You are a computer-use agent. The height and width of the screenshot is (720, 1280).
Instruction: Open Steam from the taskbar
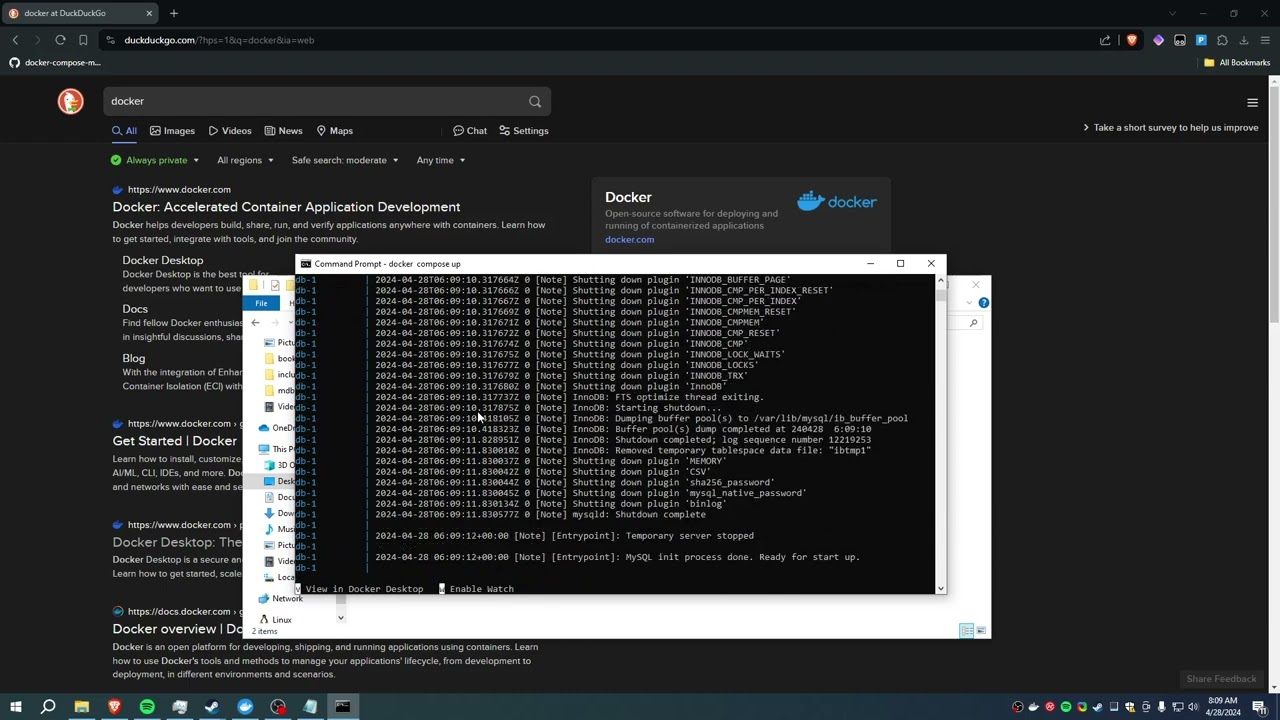coord(212,707)
